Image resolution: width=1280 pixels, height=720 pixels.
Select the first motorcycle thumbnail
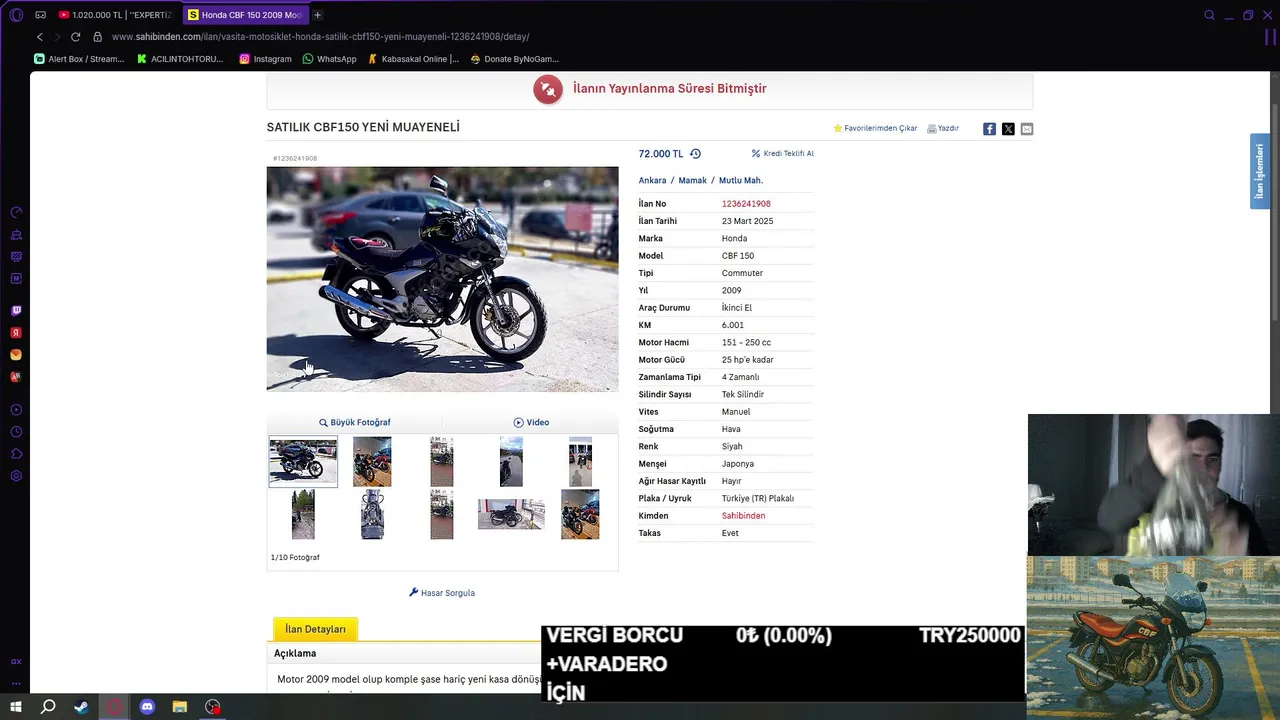(x=303, y=462)
